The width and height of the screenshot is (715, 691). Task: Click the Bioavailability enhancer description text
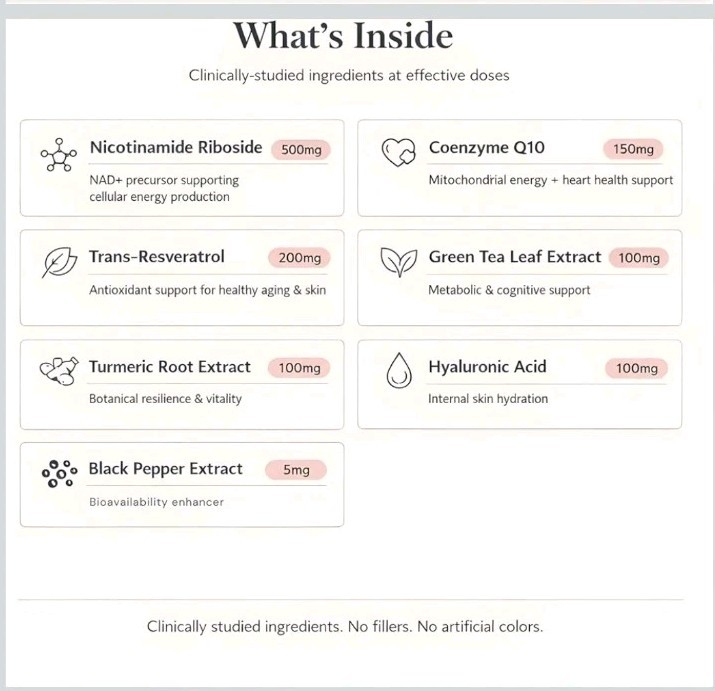tap(156, 502)
